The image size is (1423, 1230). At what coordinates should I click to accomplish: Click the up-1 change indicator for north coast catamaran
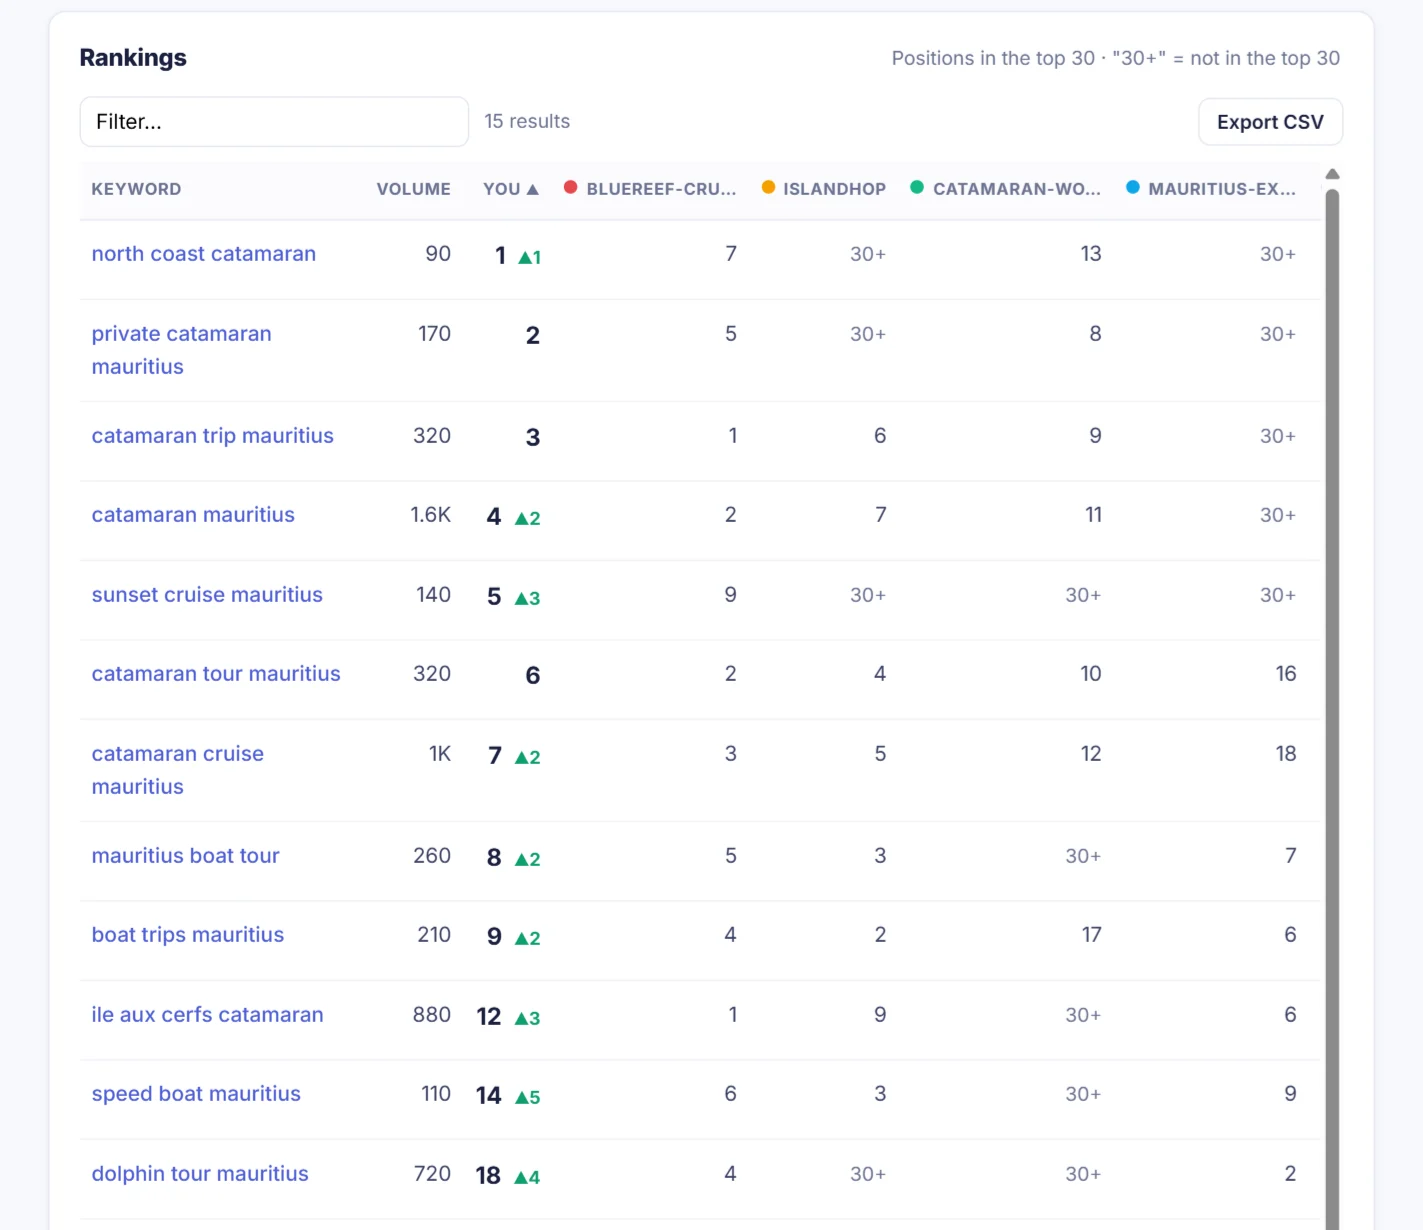pos(530,257)
